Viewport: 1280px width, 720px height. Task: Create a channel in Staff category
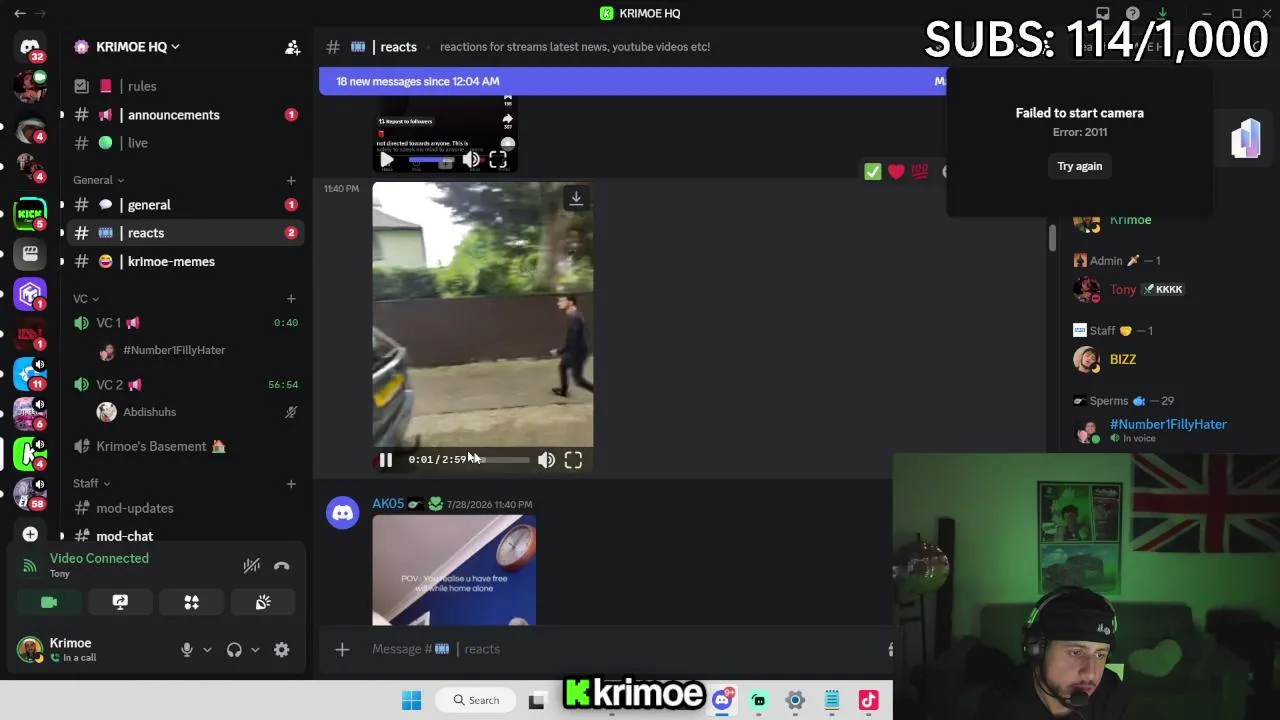tap(291, 483)
